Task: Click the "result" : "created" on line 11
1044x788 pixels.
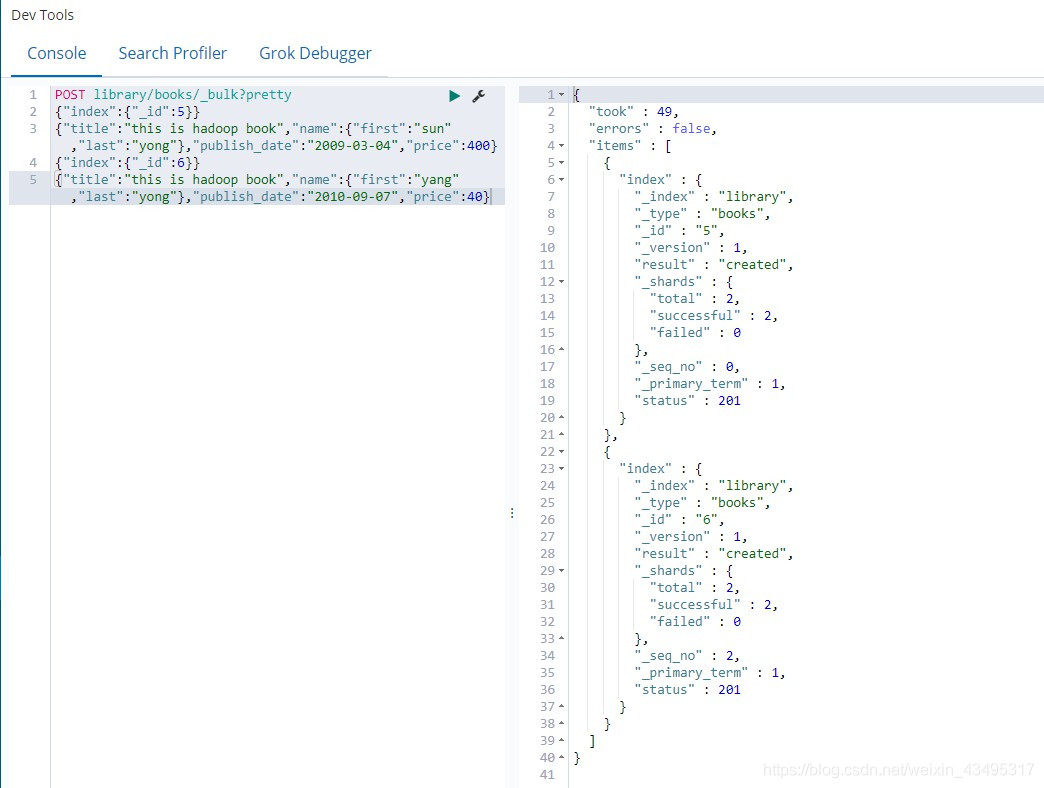Action: click(x=714, y=264)
